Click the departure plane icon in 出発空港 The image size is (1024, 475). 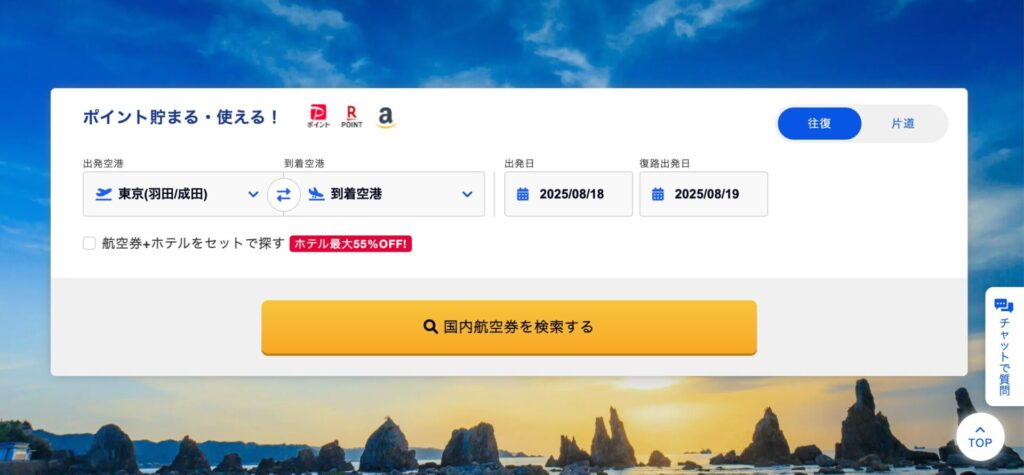104,194
